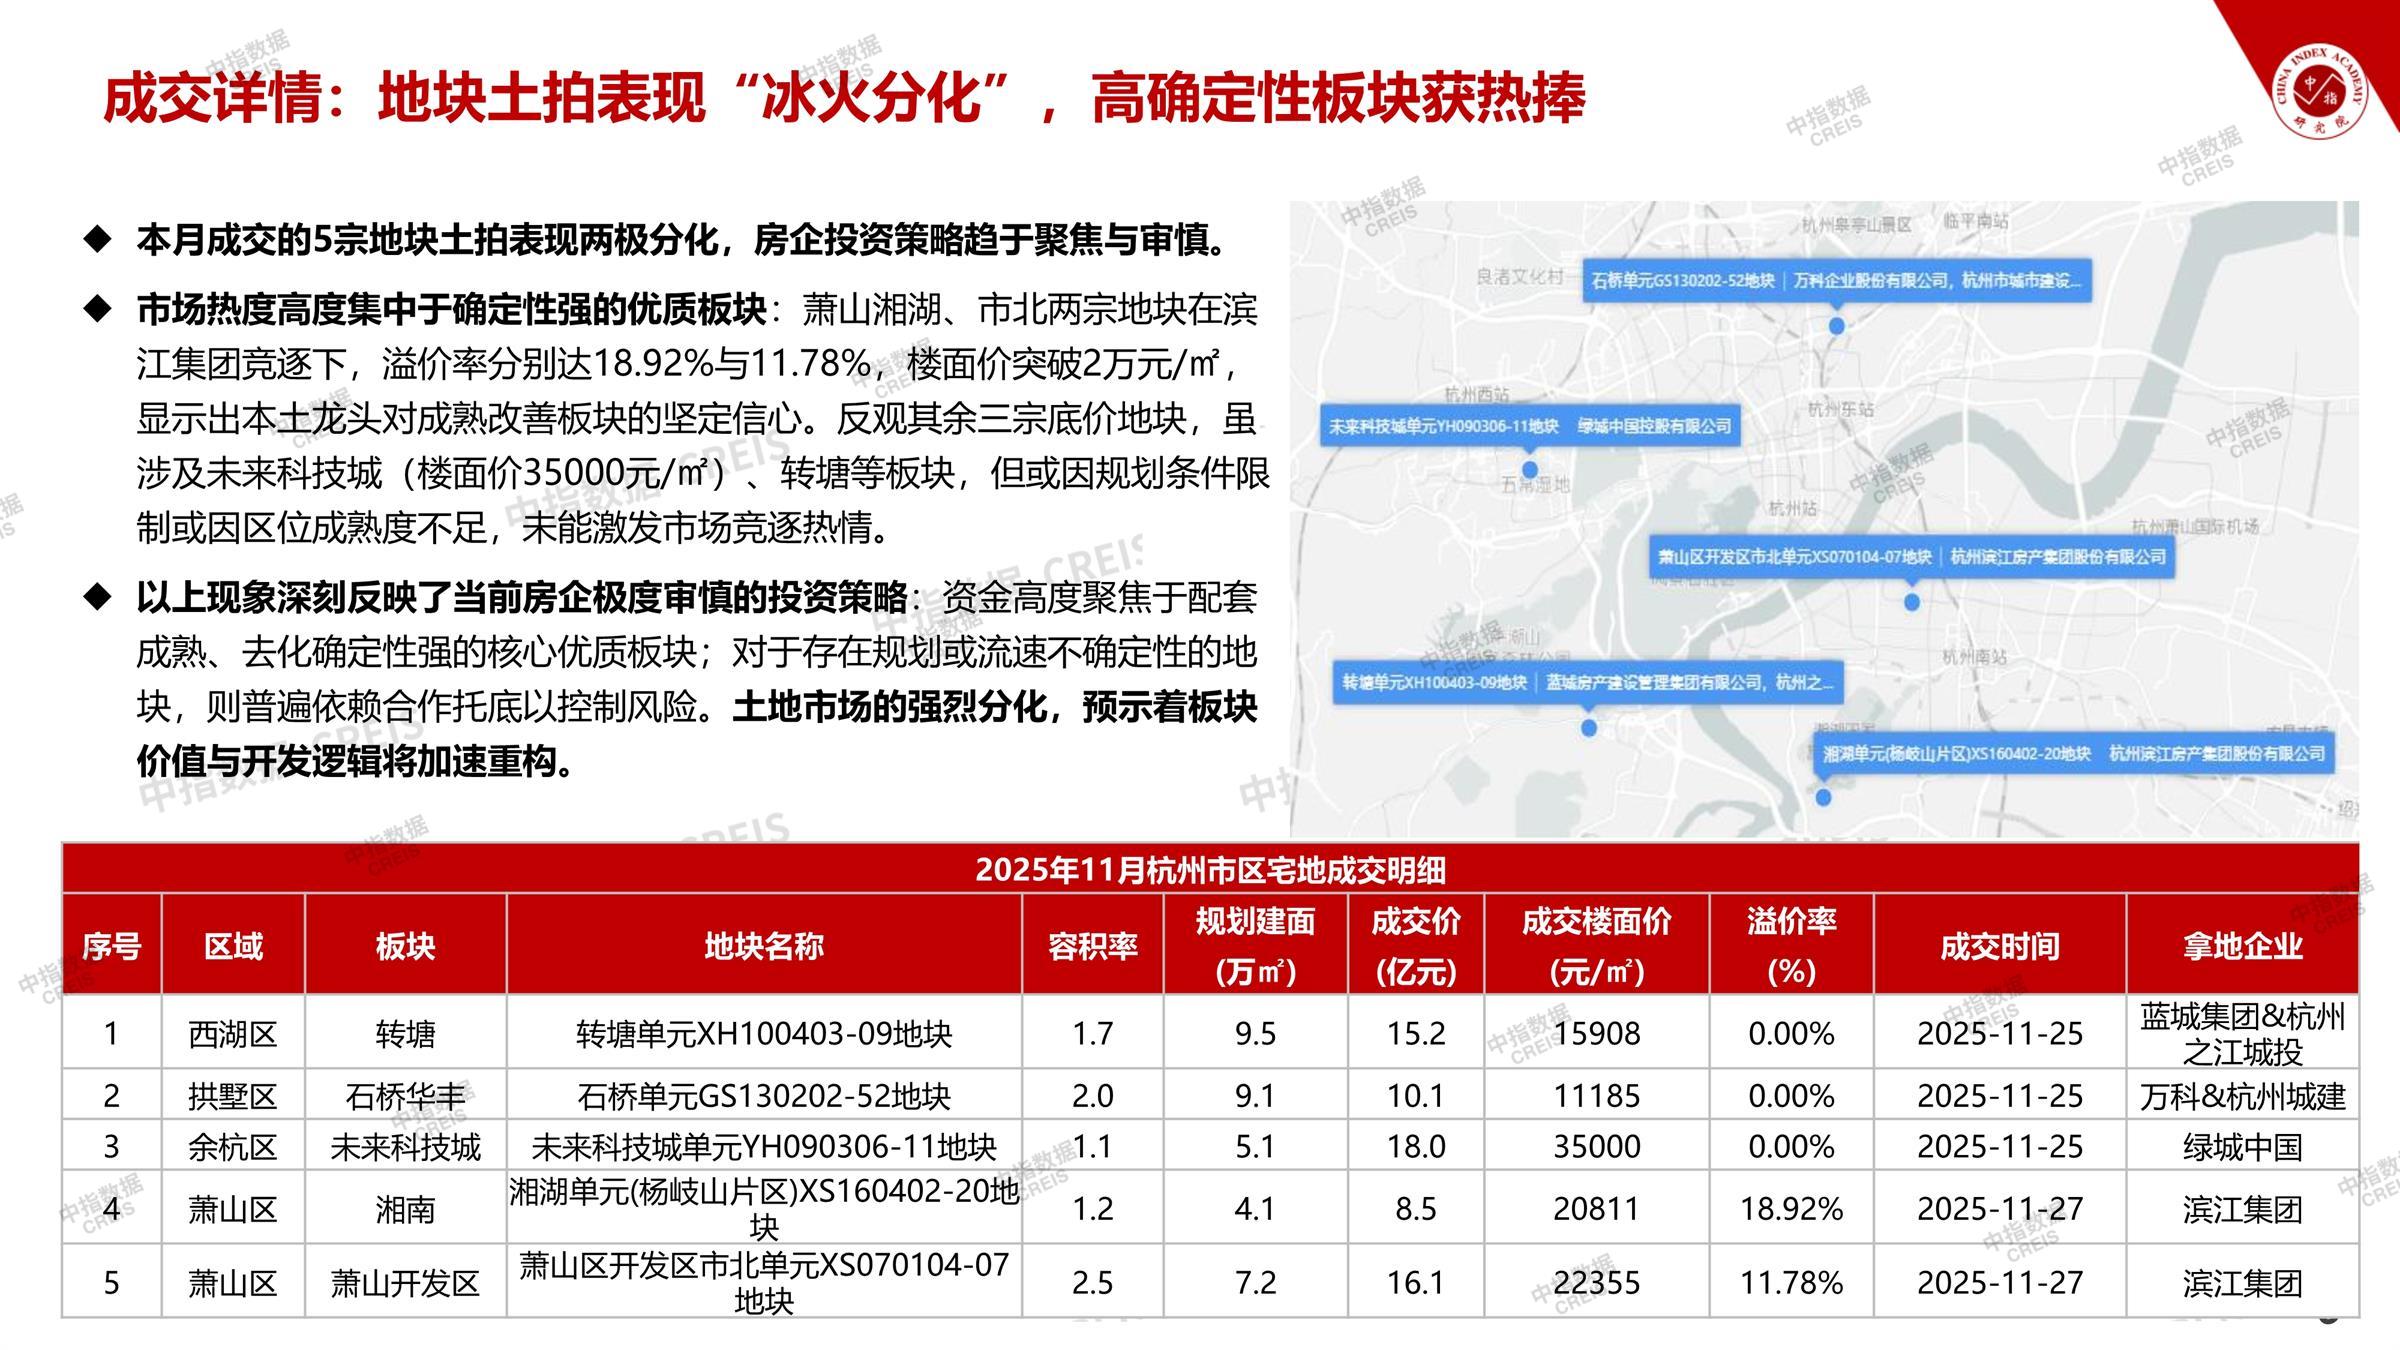The width and height of the screenshot is (2400, 1350).
Task: Click the 18.92% premium rate cell
Action: pos(1790,1208)
